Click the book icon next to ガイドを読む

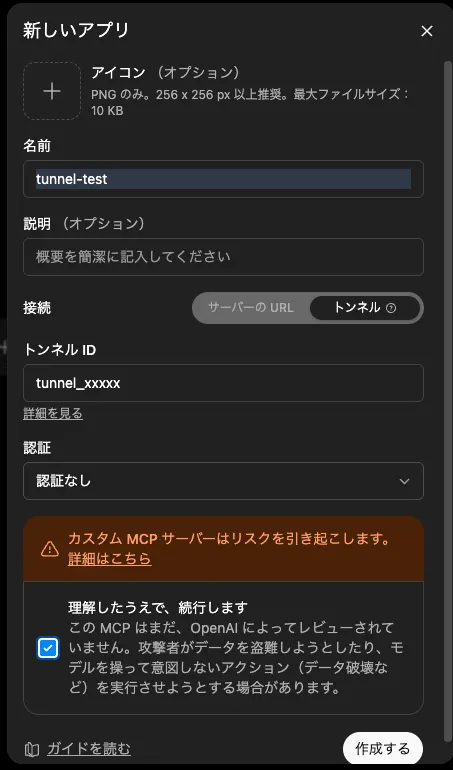coord(32,749)
